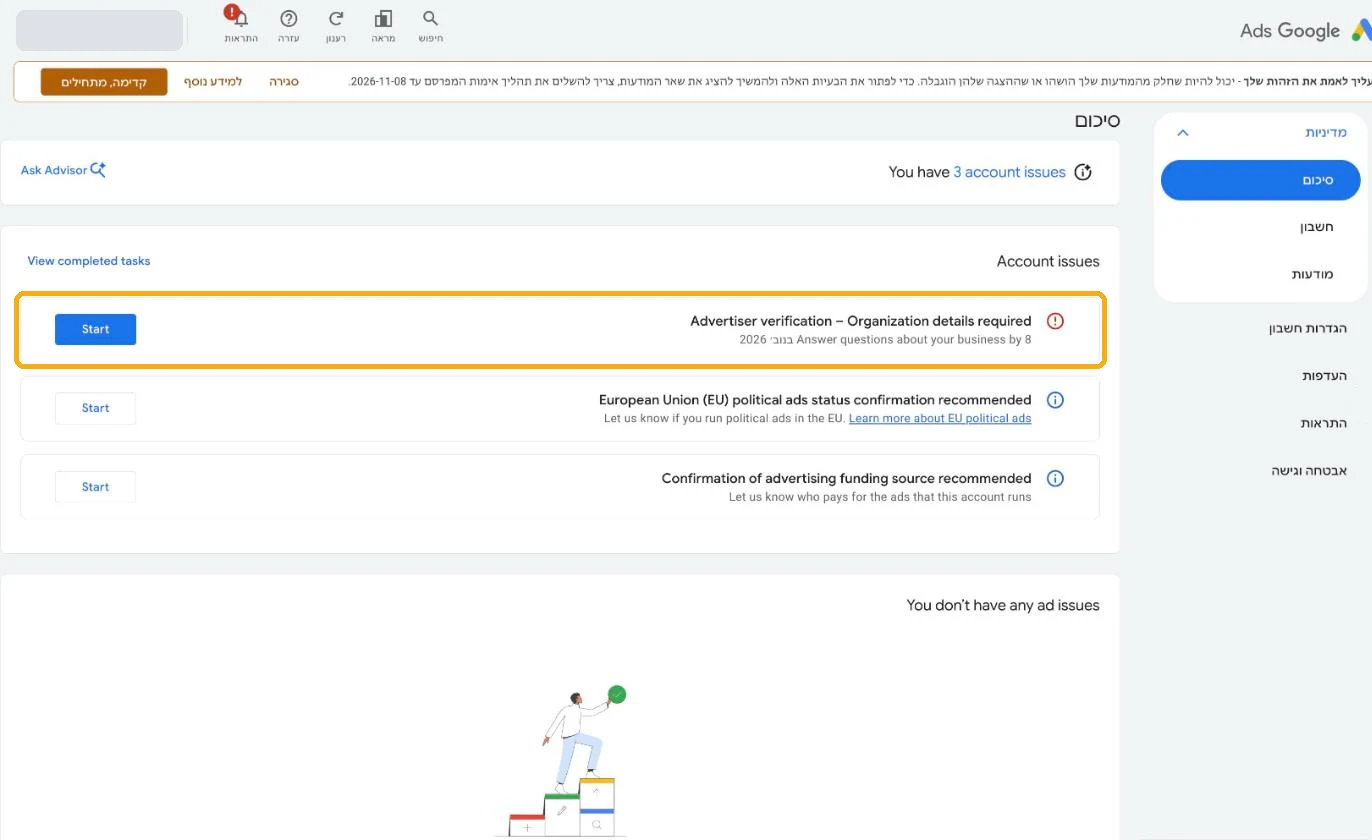This screenshot has height=840, width=1372.
Task: Click the info icon beside EU political ads
Action: pos(1055,400)
